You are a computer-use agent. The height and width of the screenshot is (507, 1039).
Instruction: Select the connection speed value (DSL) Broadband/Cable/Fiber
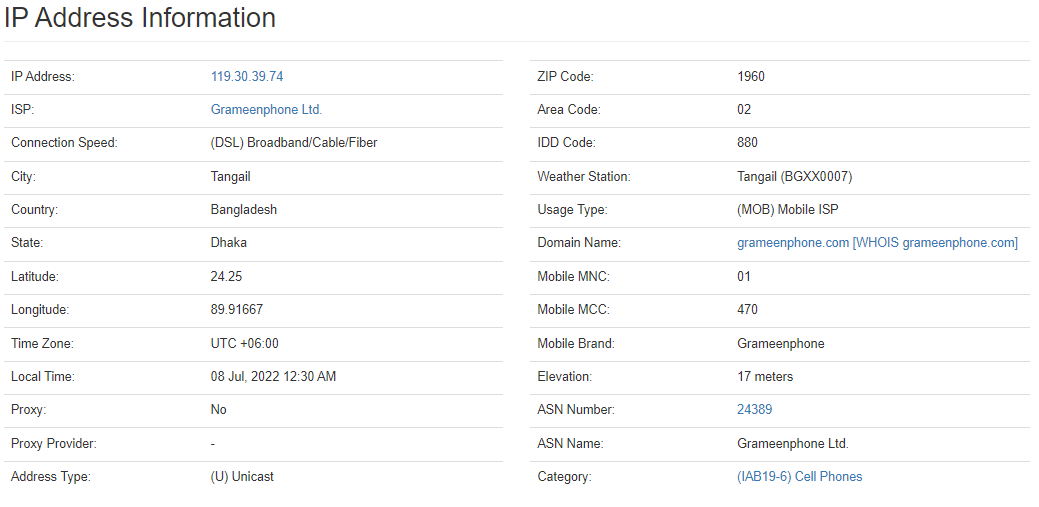click(294, 143)
